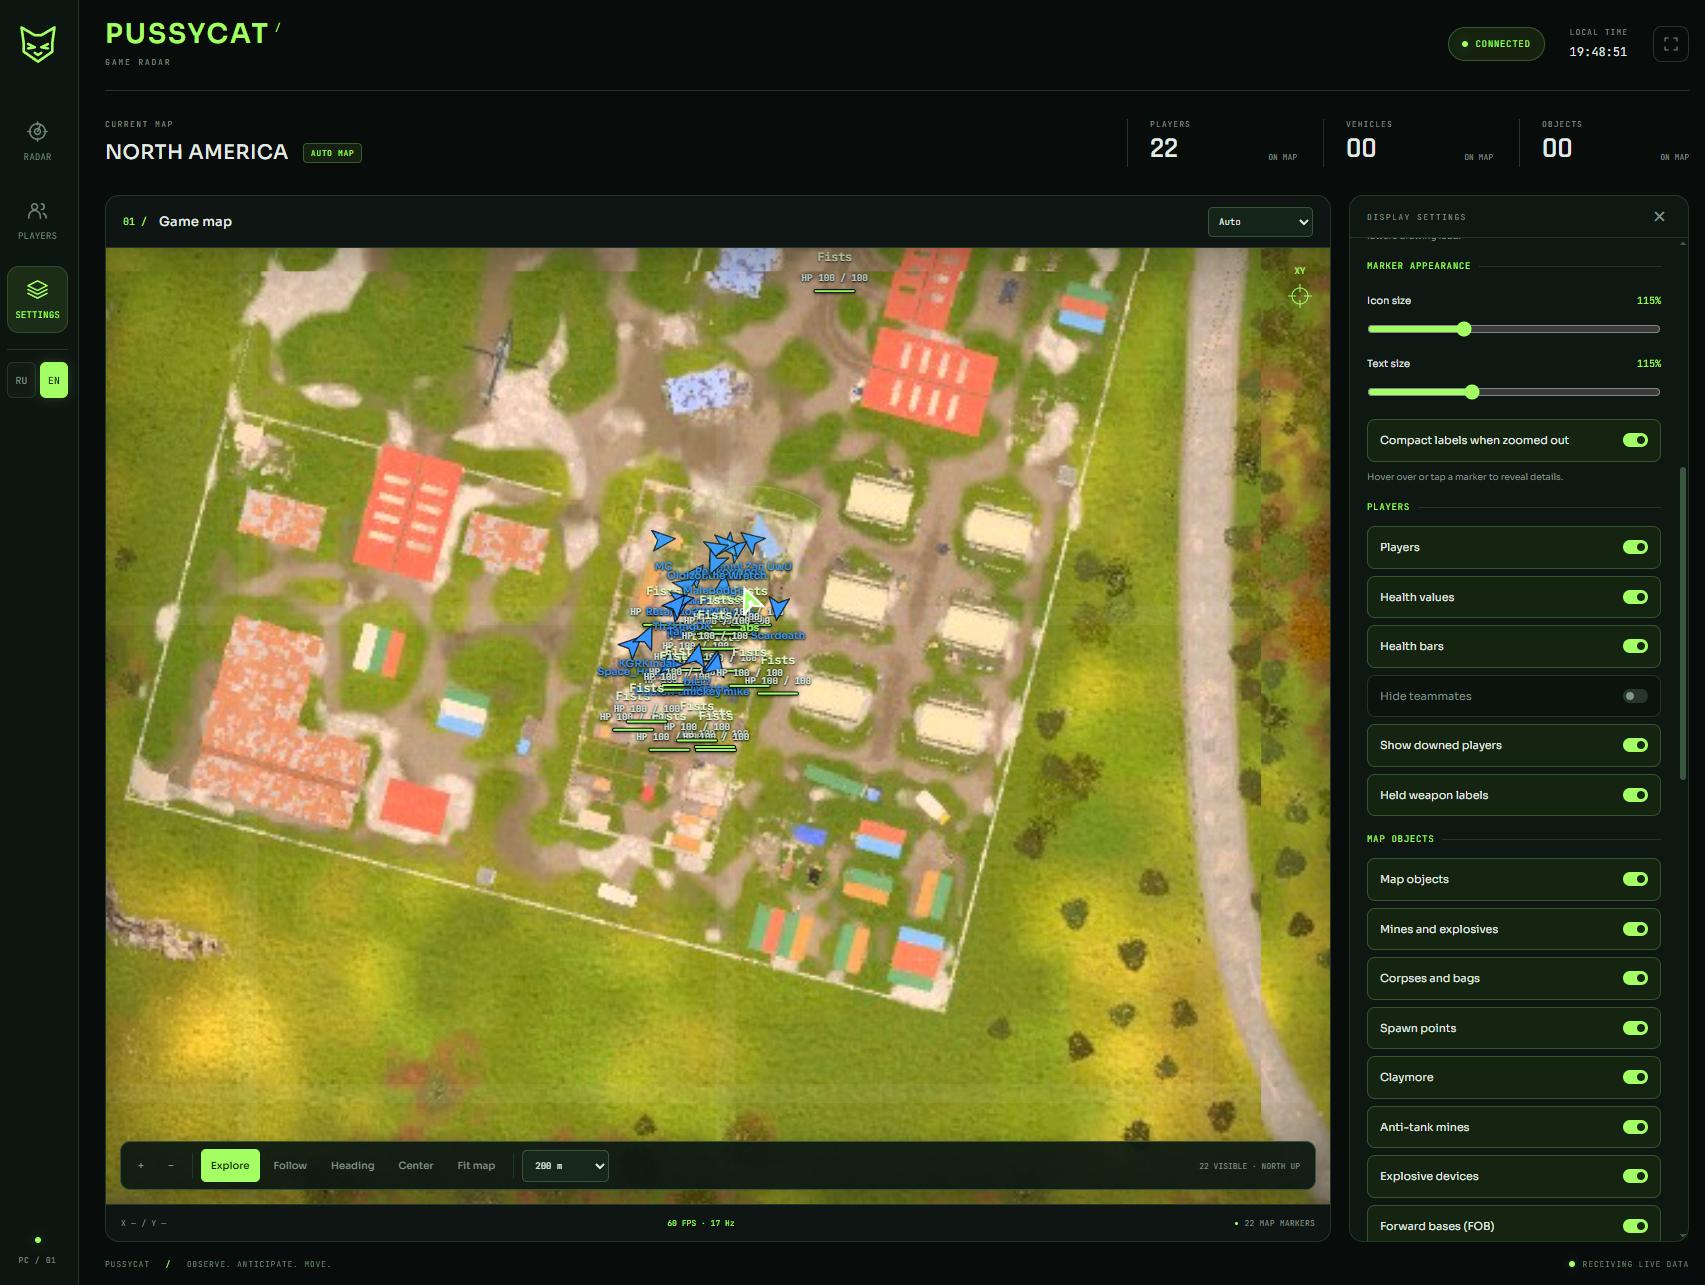Toggle Anti-tank mines switch

1635,1127
